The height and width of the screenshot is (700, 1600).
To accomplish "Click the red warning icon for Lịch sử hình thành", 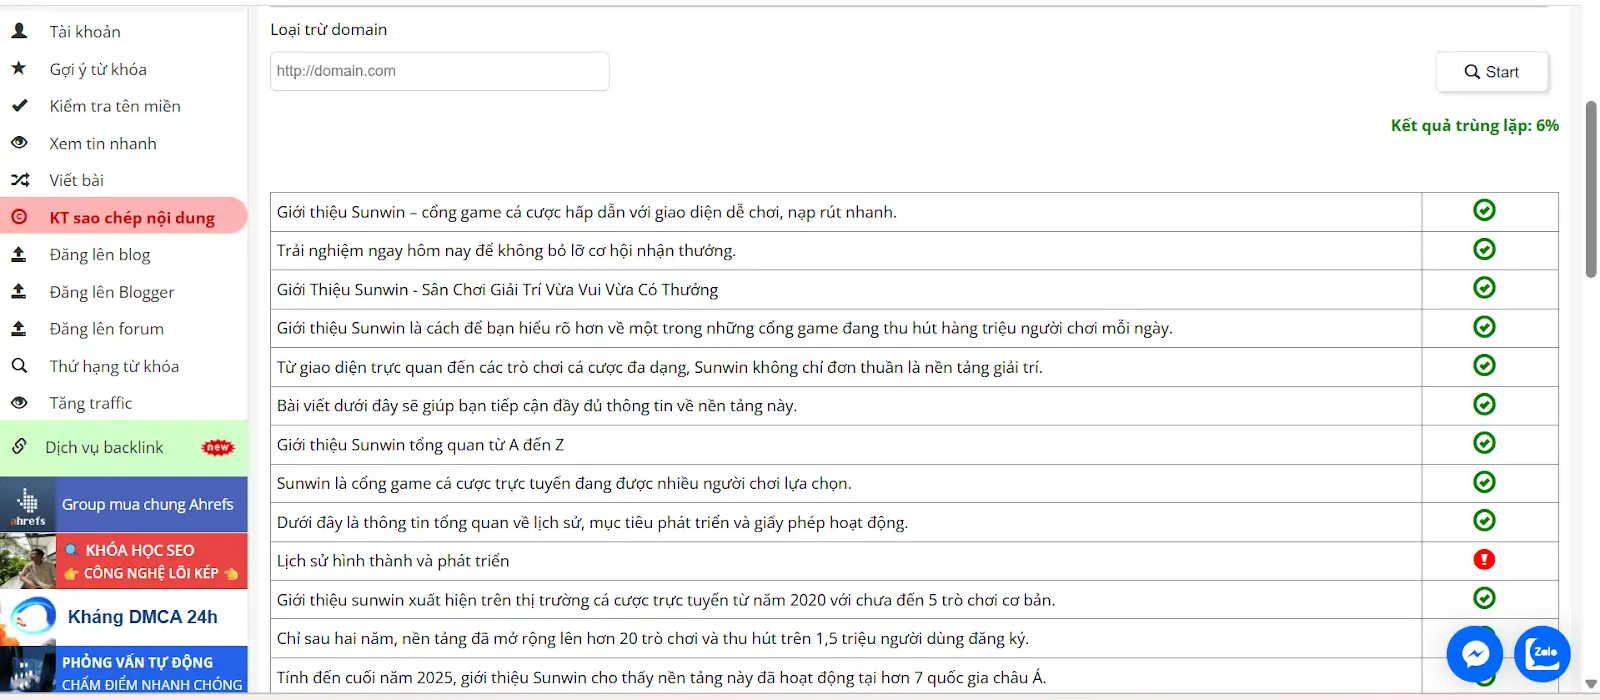I will pos(1484,560).
